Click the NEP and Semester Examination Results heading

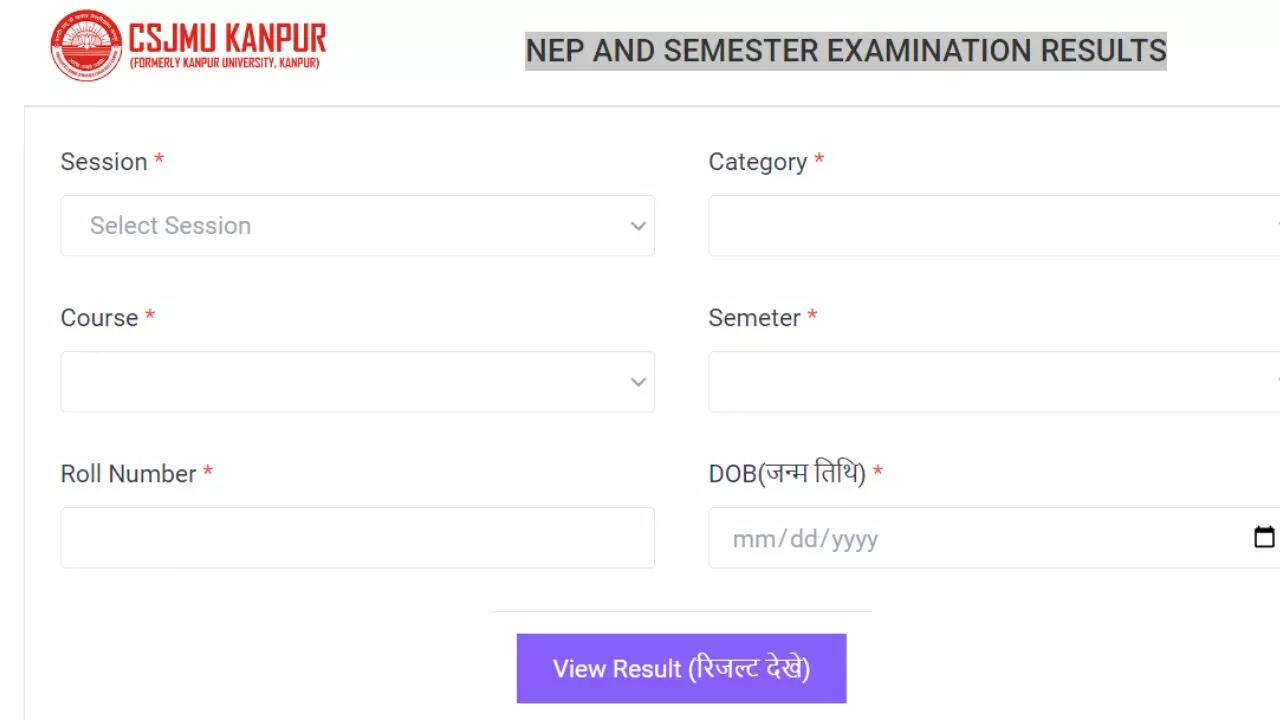[846, 50]
